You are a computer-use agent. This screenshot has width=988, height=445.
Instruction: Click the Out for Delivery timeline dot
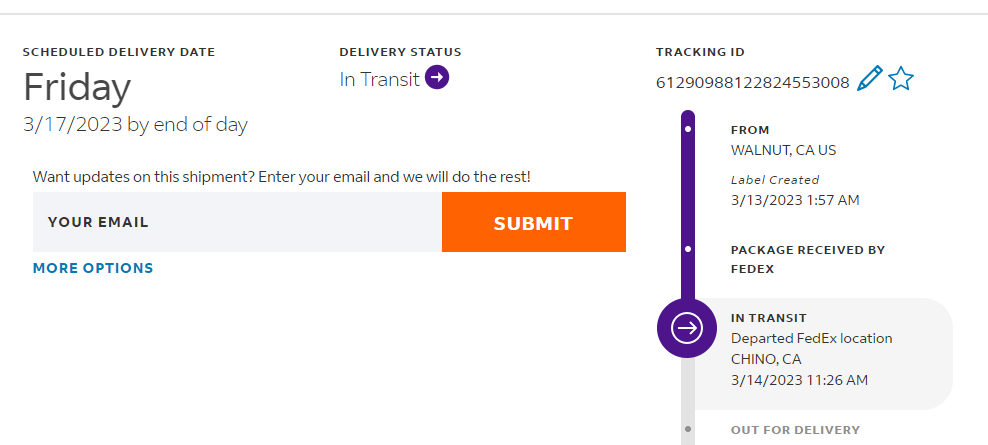coord(688,429)
